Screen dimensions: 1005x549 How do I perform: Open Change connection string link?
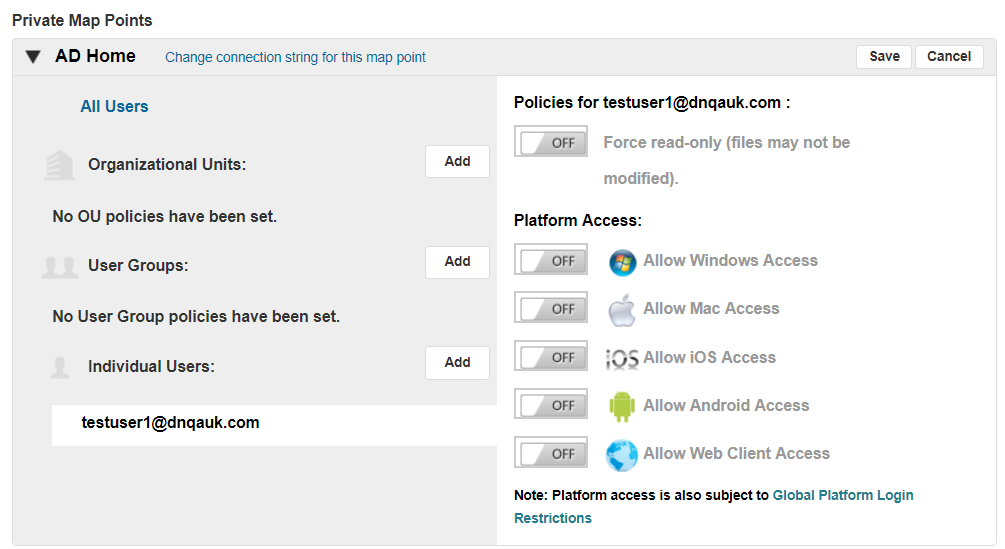[x=295, y=57]
